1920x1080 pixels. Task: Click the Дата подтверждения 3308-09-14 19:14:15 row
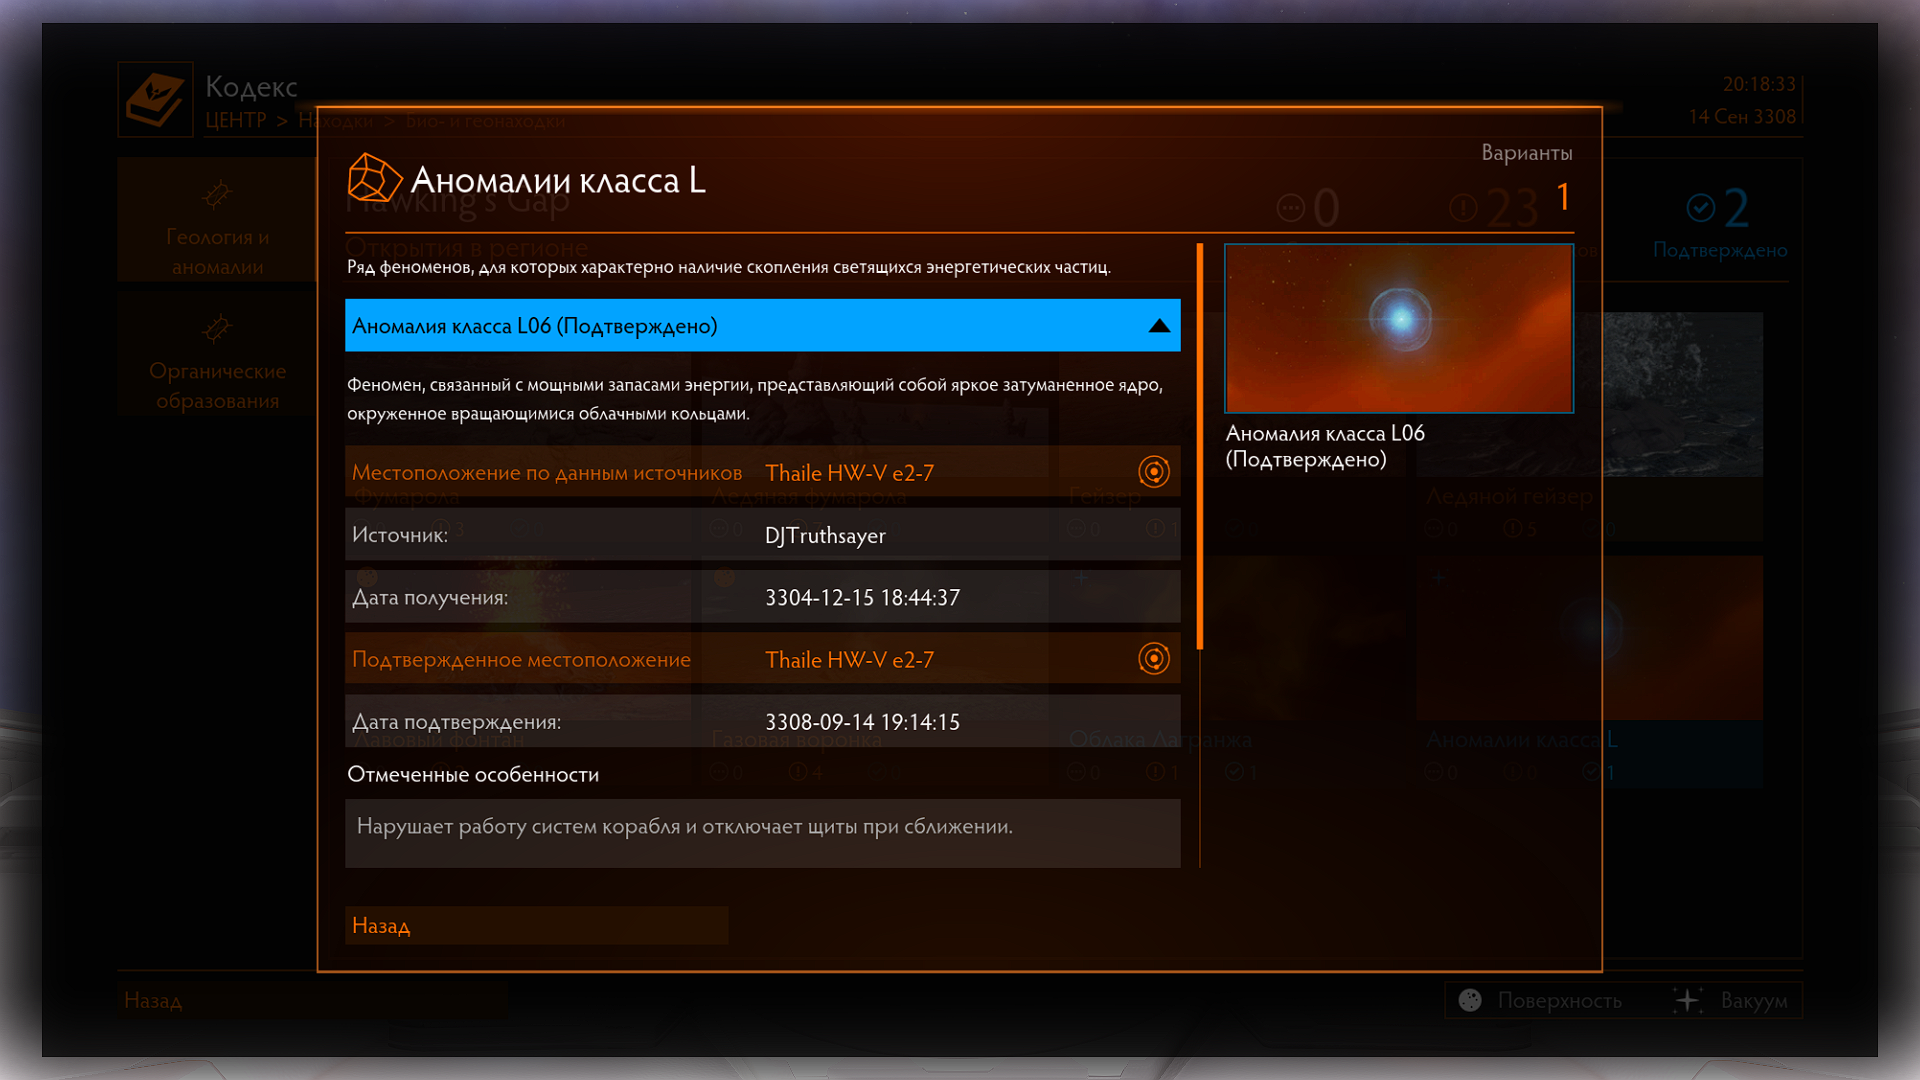point(762,721)
